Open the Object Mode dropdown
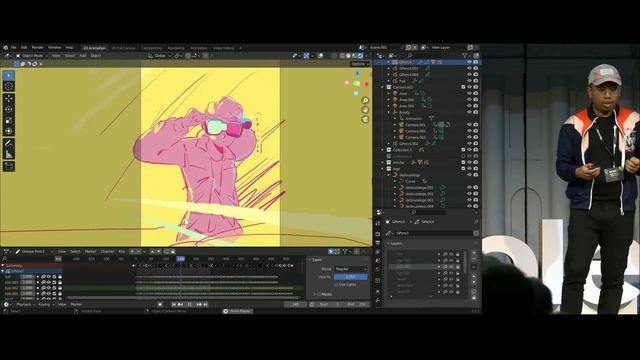The width and height of the screenshot is (640, 360). coord(32,56)
